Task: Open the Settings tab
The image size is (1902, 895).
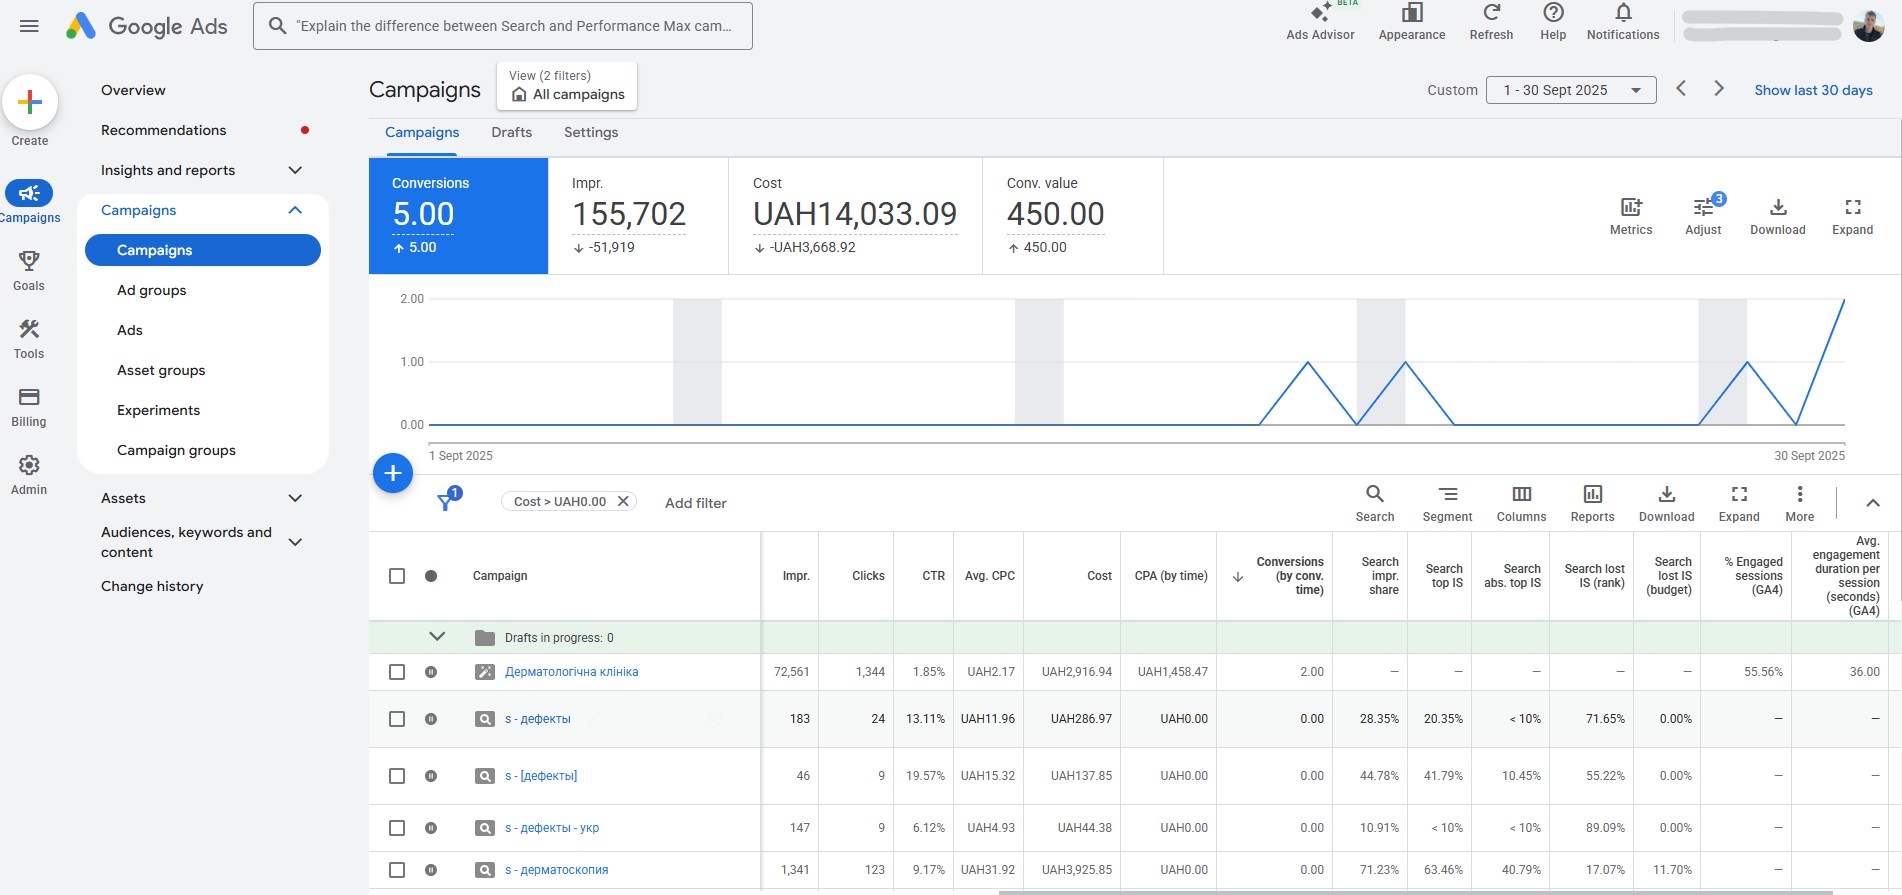Action: (x=590, y=132)
